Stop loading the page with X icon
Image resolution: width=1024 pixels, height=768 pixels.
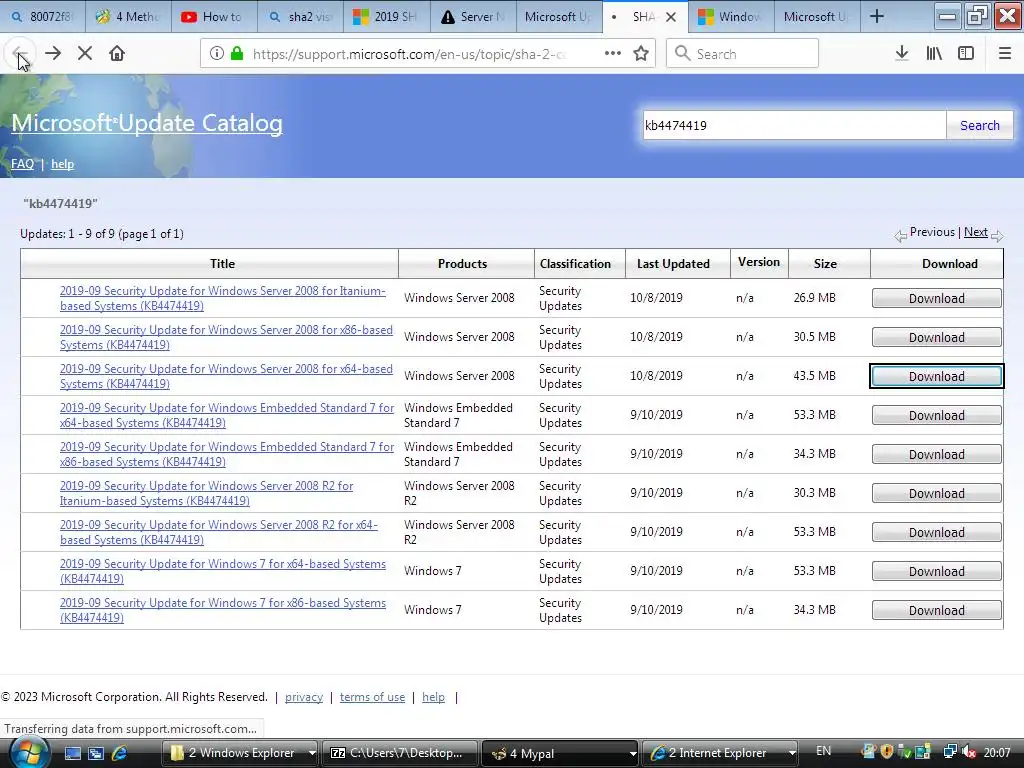(84, 54)
